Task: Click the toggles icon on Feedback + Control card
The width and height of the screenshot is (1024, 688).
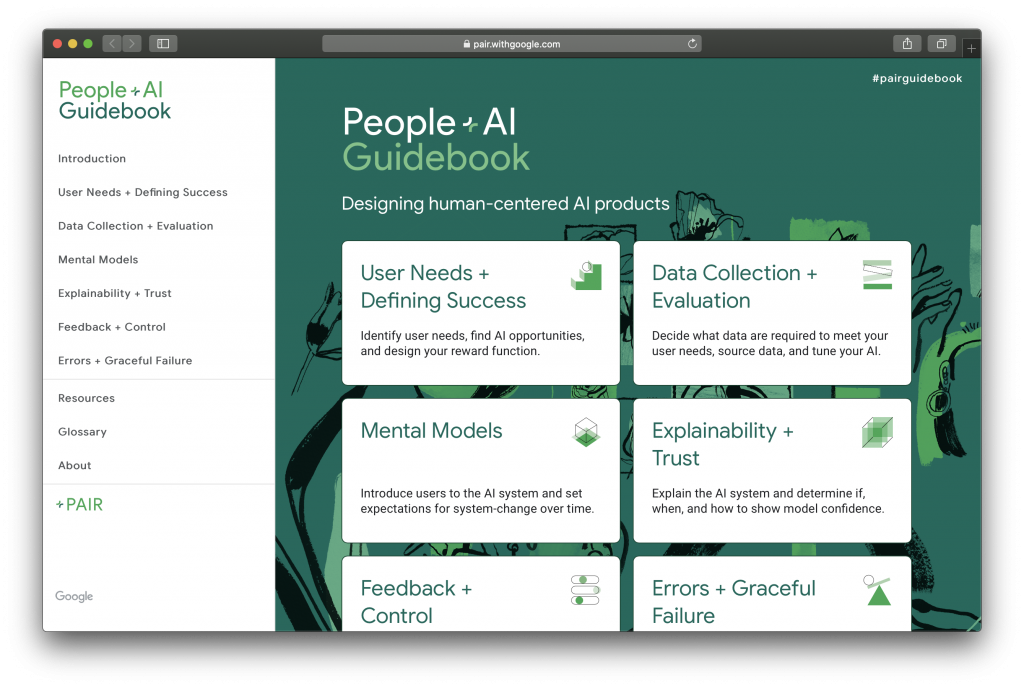Action: point(584,590)
